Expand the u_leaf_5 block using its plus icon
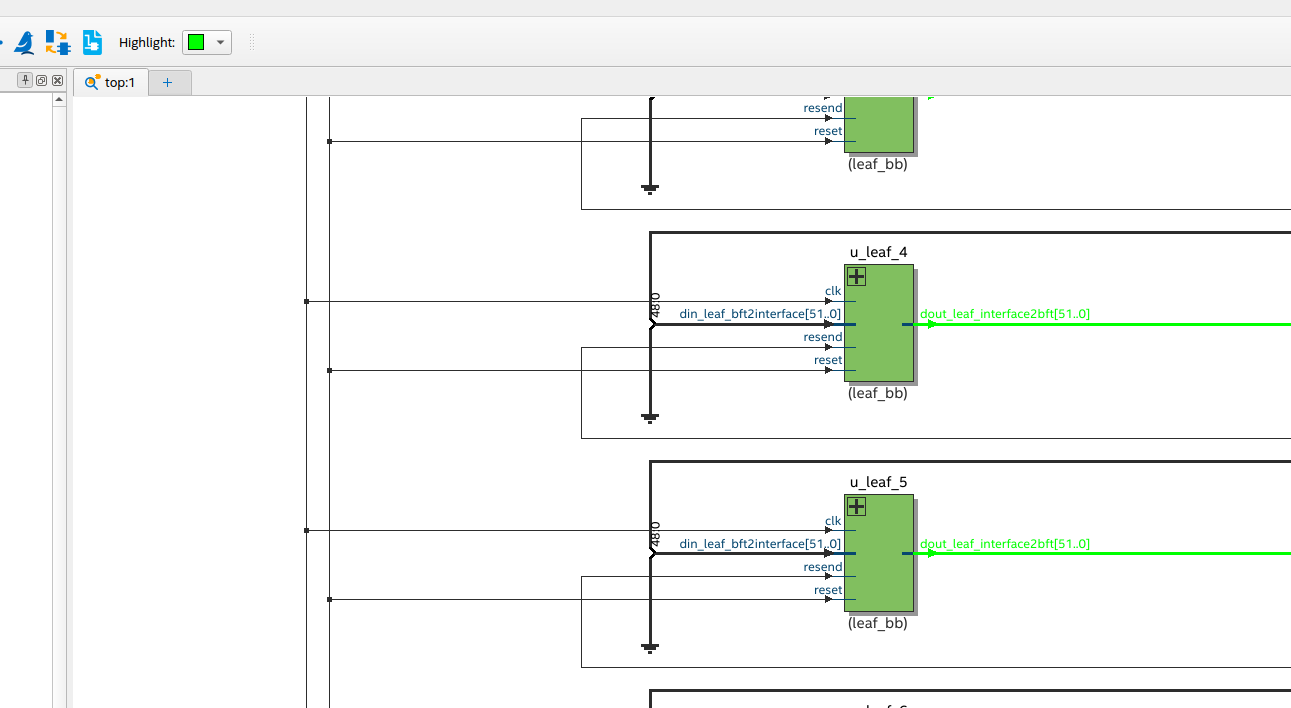The image size is (1291, 708). [x=856, y=506]
